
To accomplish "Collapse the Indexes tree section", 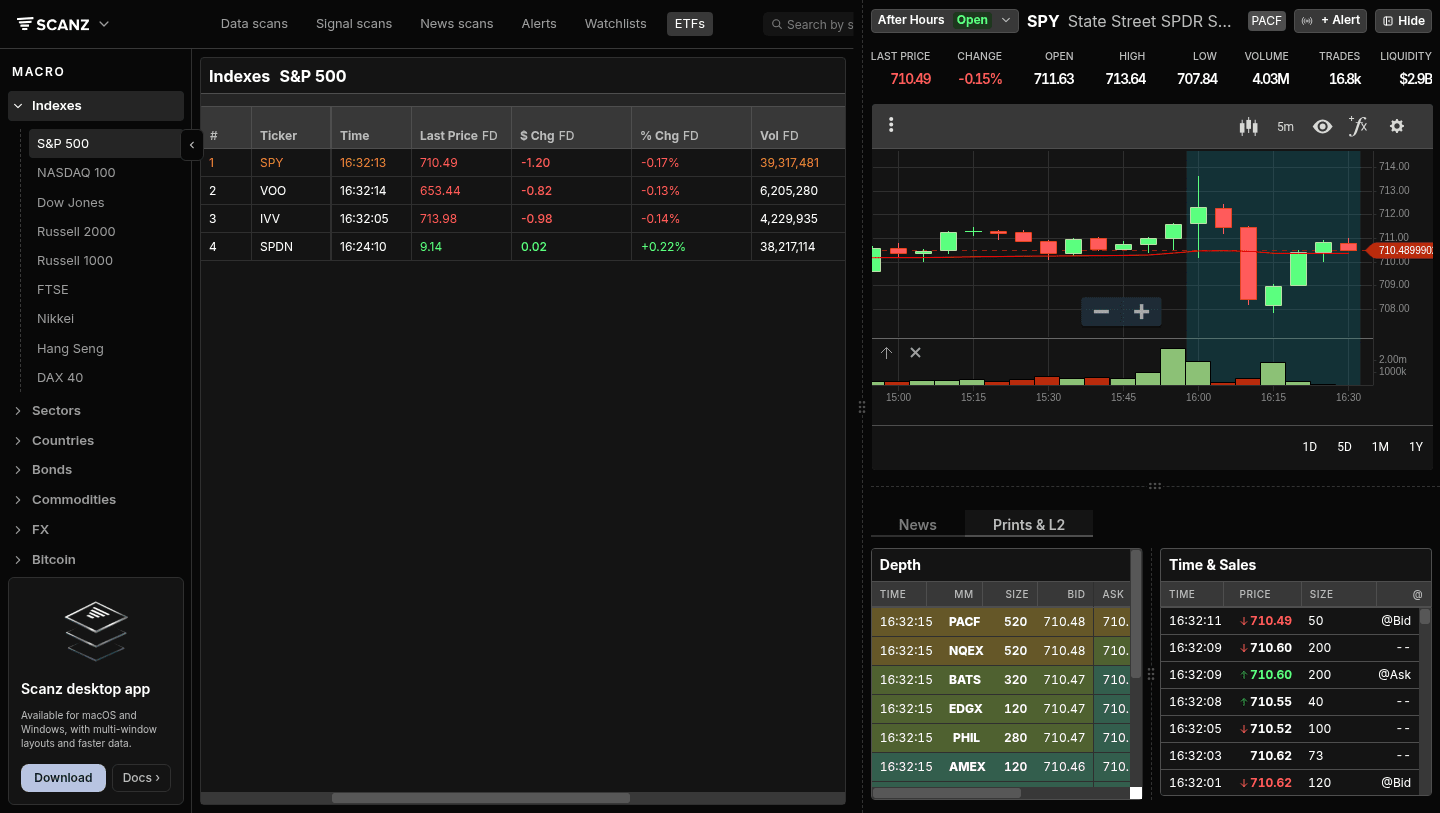I will pos(96,106).
